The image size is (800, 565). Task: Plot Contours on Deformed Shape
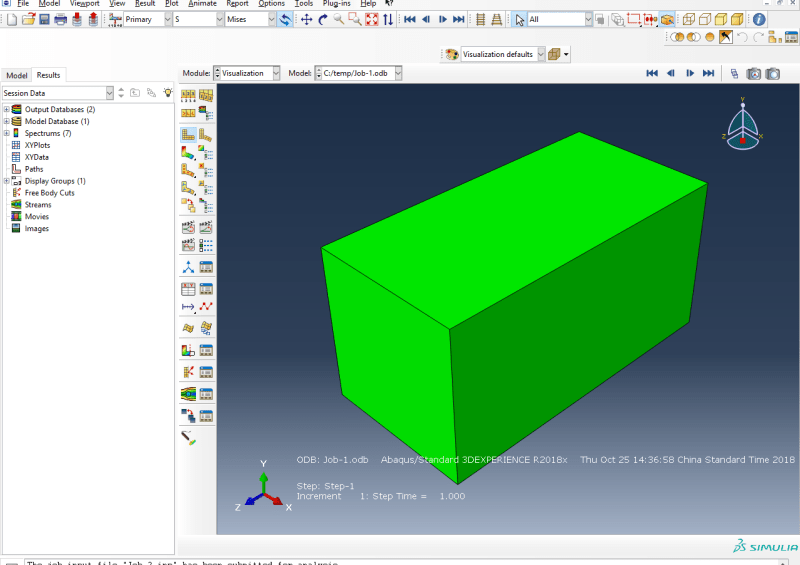188,152
